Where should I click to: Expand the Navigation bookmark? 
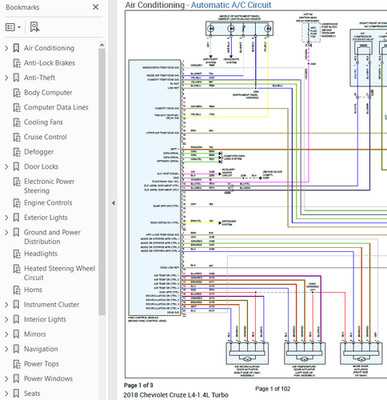click(6, 349)
